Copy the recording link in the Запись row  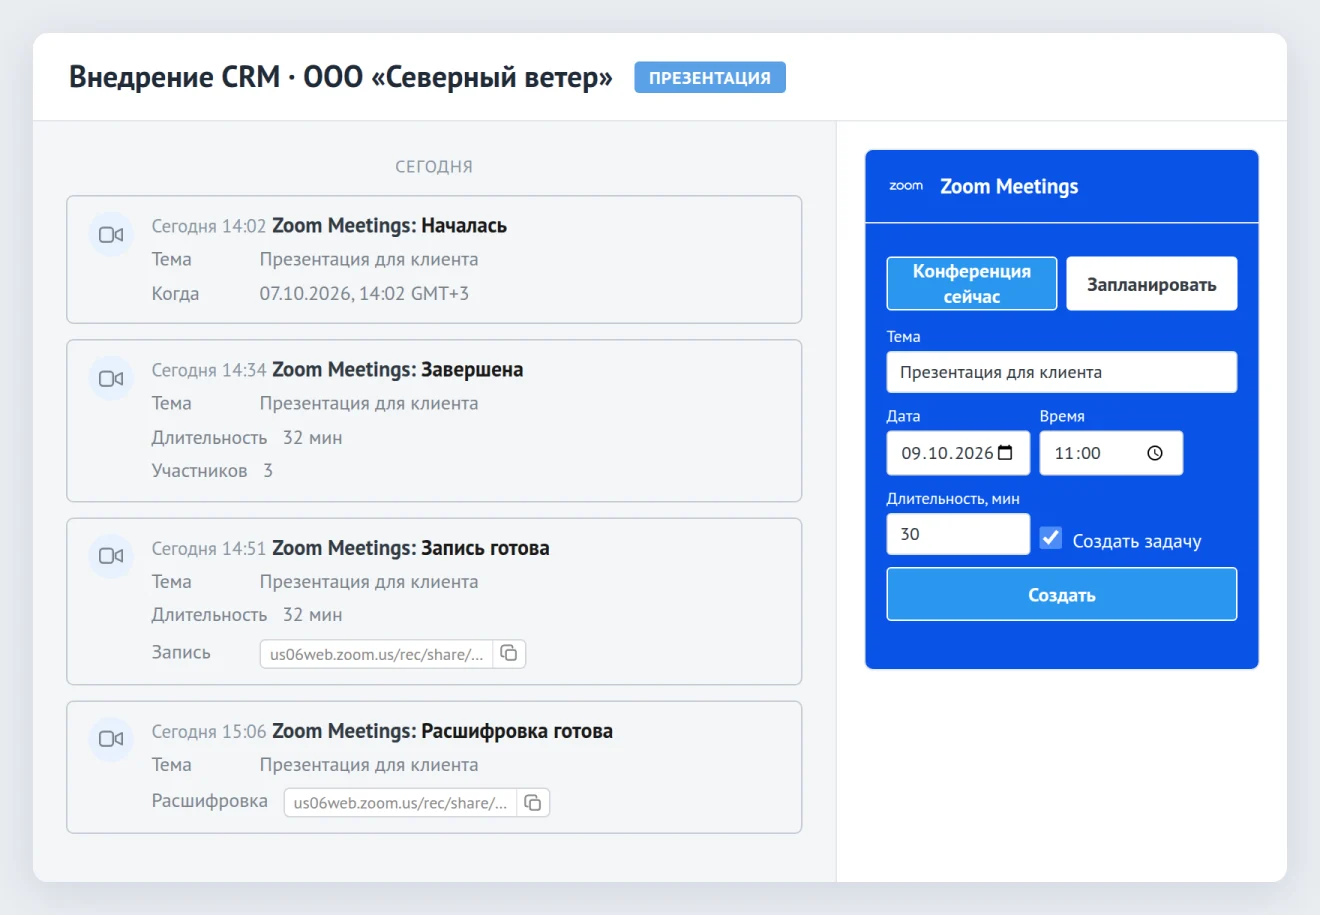[509, 653]
